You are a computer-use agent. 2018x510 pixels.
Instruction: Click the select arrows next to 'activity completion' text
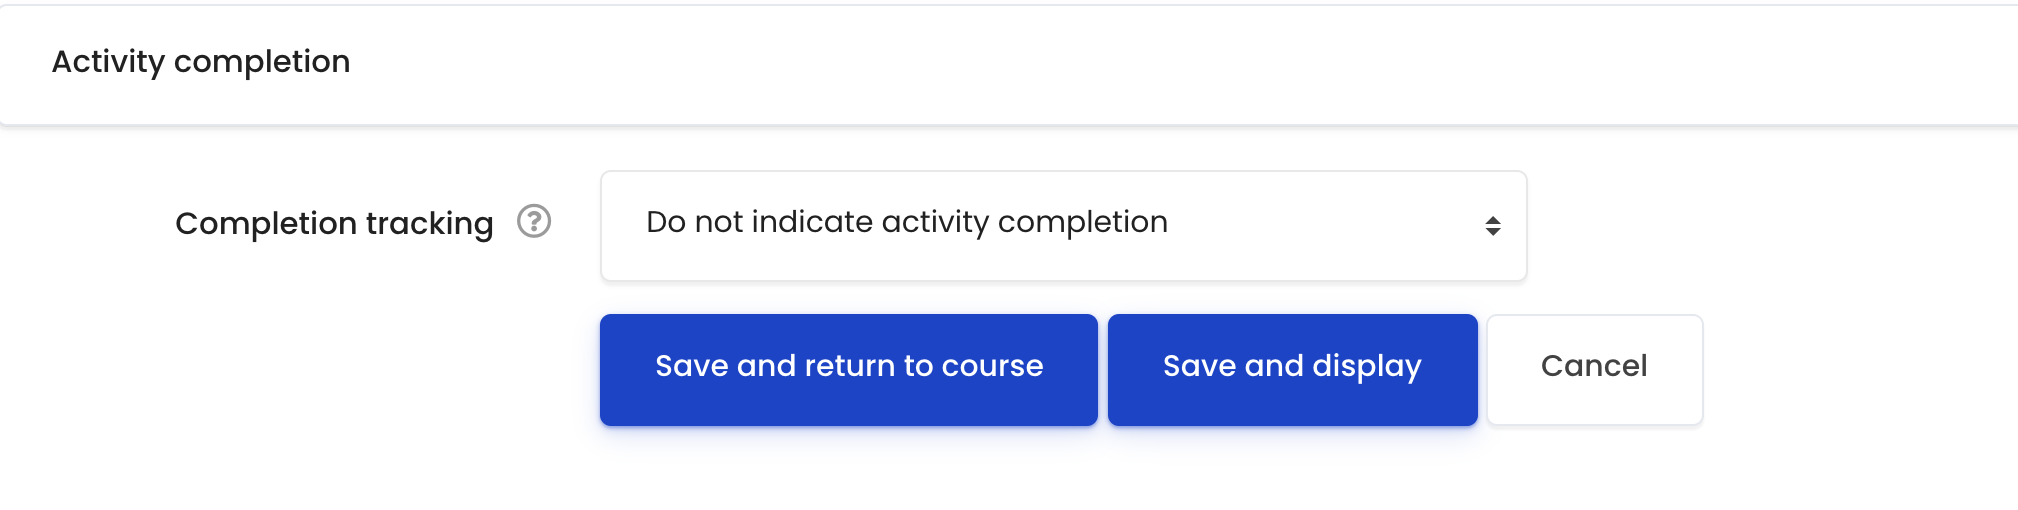(x=1492, y=226)
